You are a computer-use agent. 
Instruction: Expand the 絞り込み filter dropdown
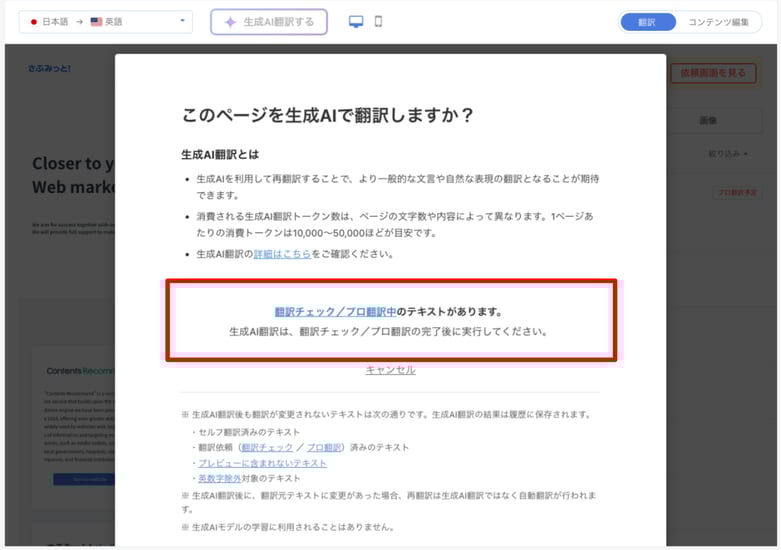click(x=727, y=154)
